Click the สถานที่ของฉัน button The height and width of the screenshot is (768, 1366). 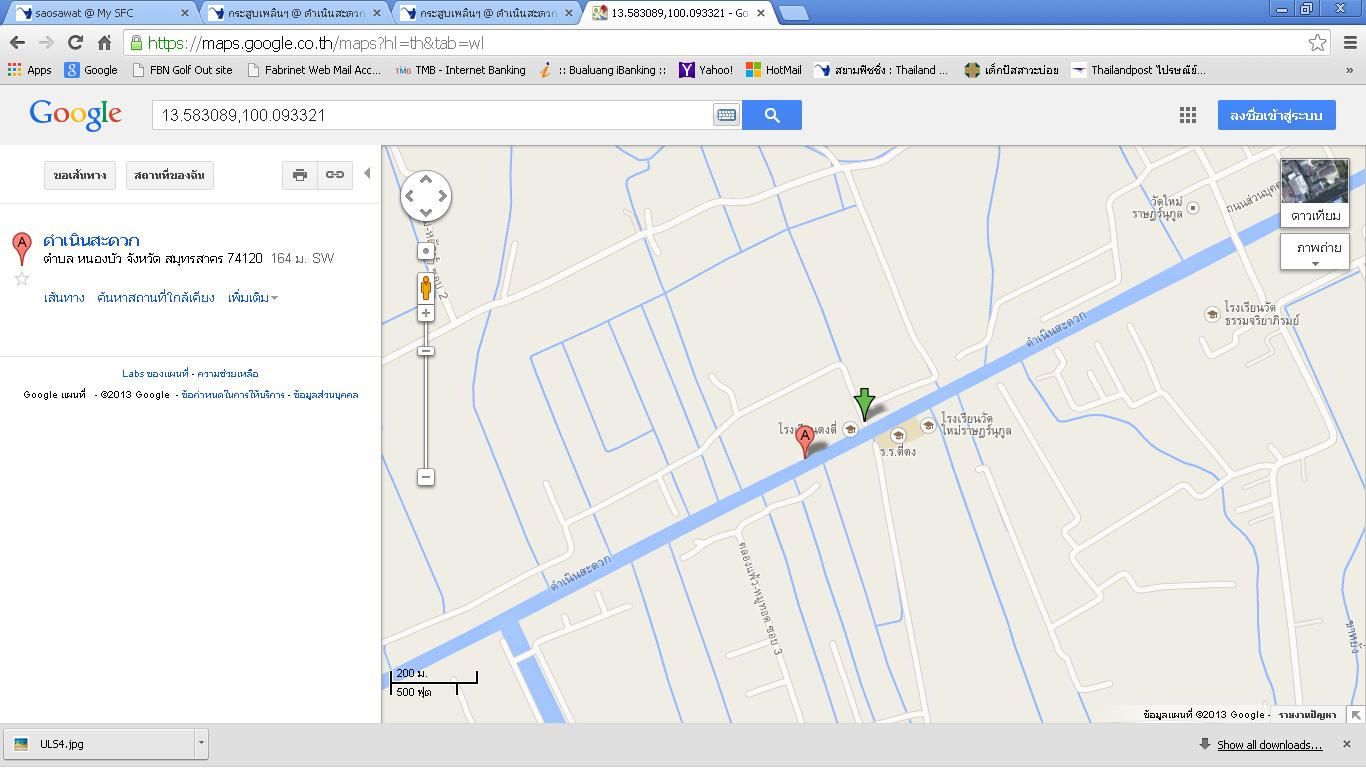(x=169, y=175)
